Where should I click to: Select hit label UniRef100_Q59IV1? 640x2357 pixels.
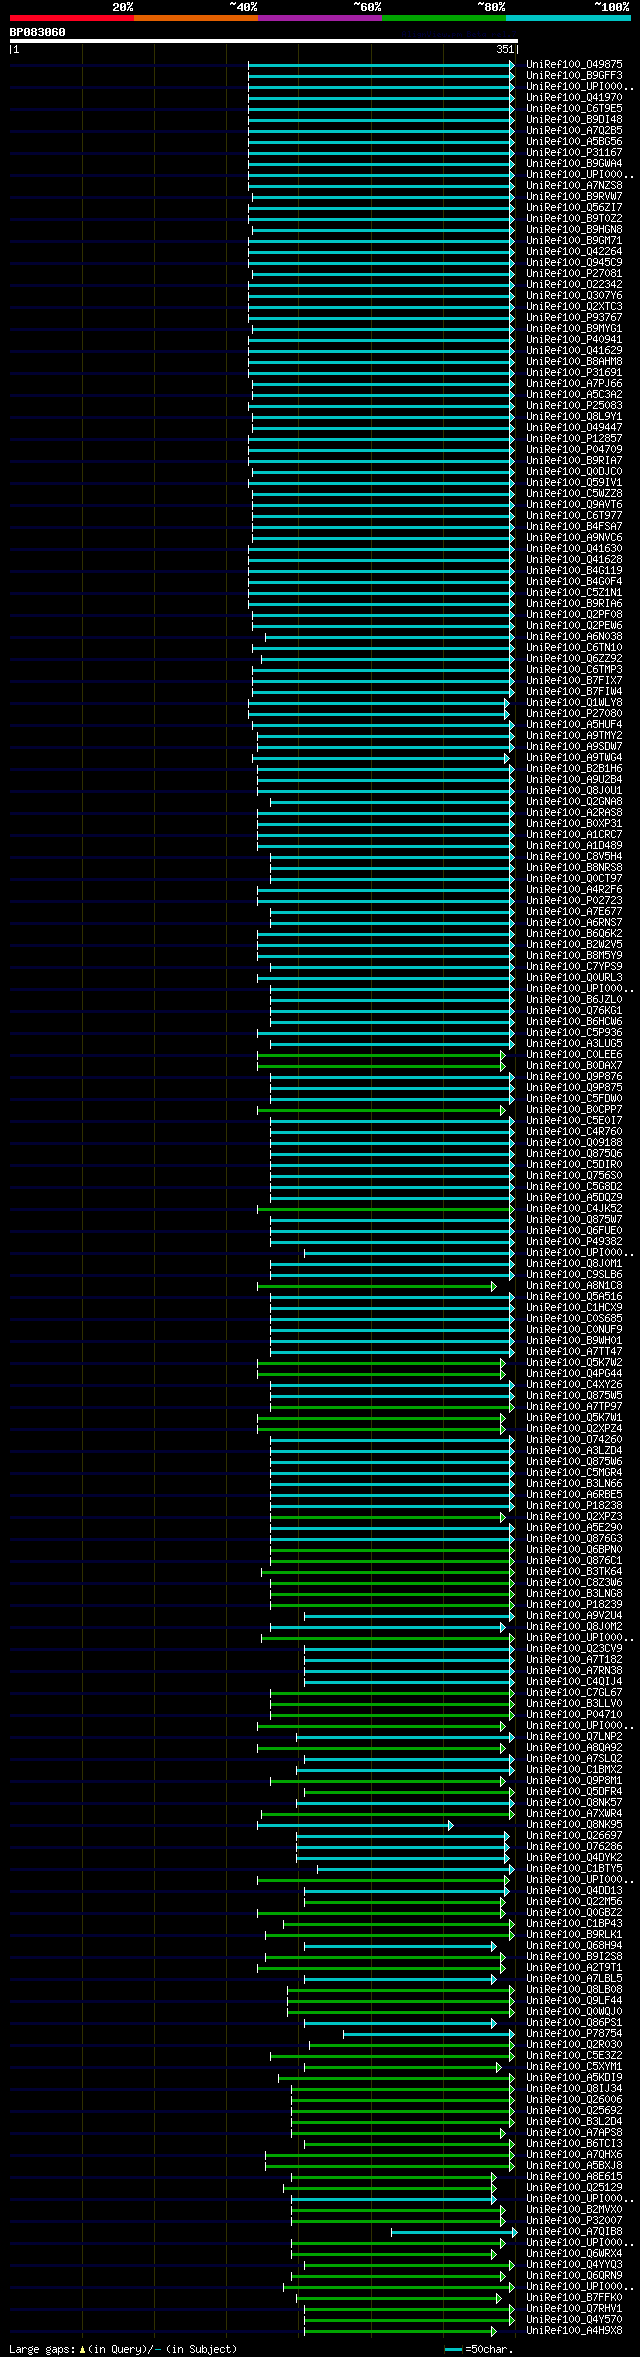(574, 482)
